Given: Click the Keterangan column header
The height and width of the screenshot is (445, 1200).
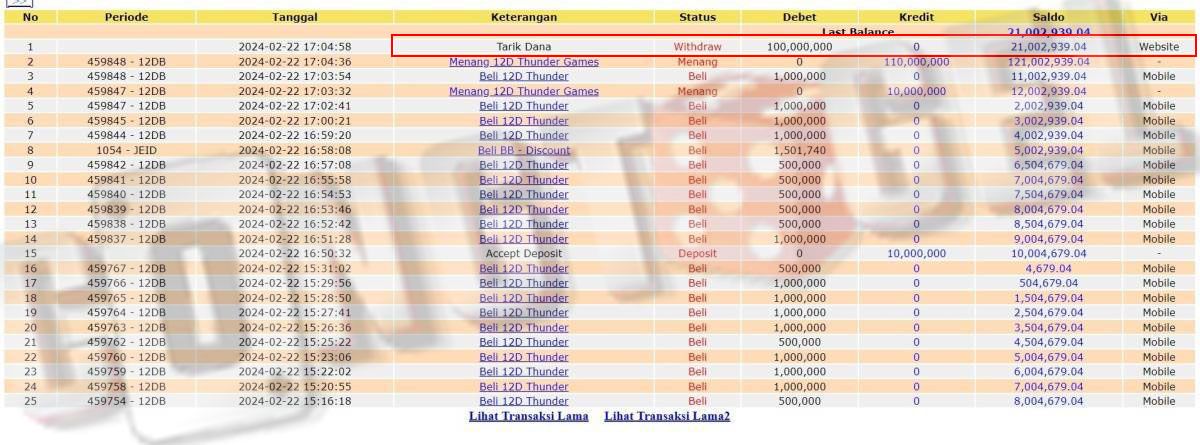Looking at the screenshot, I should 524,17.
